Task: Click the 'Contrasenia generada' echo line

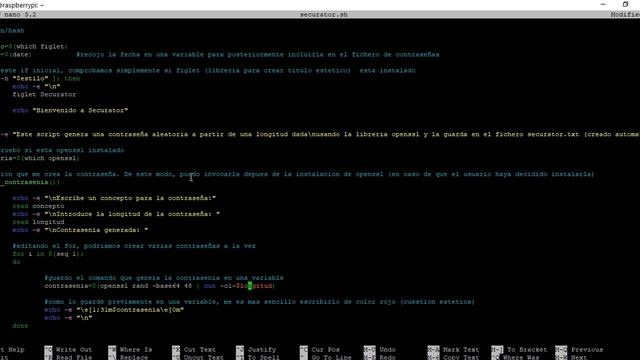Action: pos(80,230)
